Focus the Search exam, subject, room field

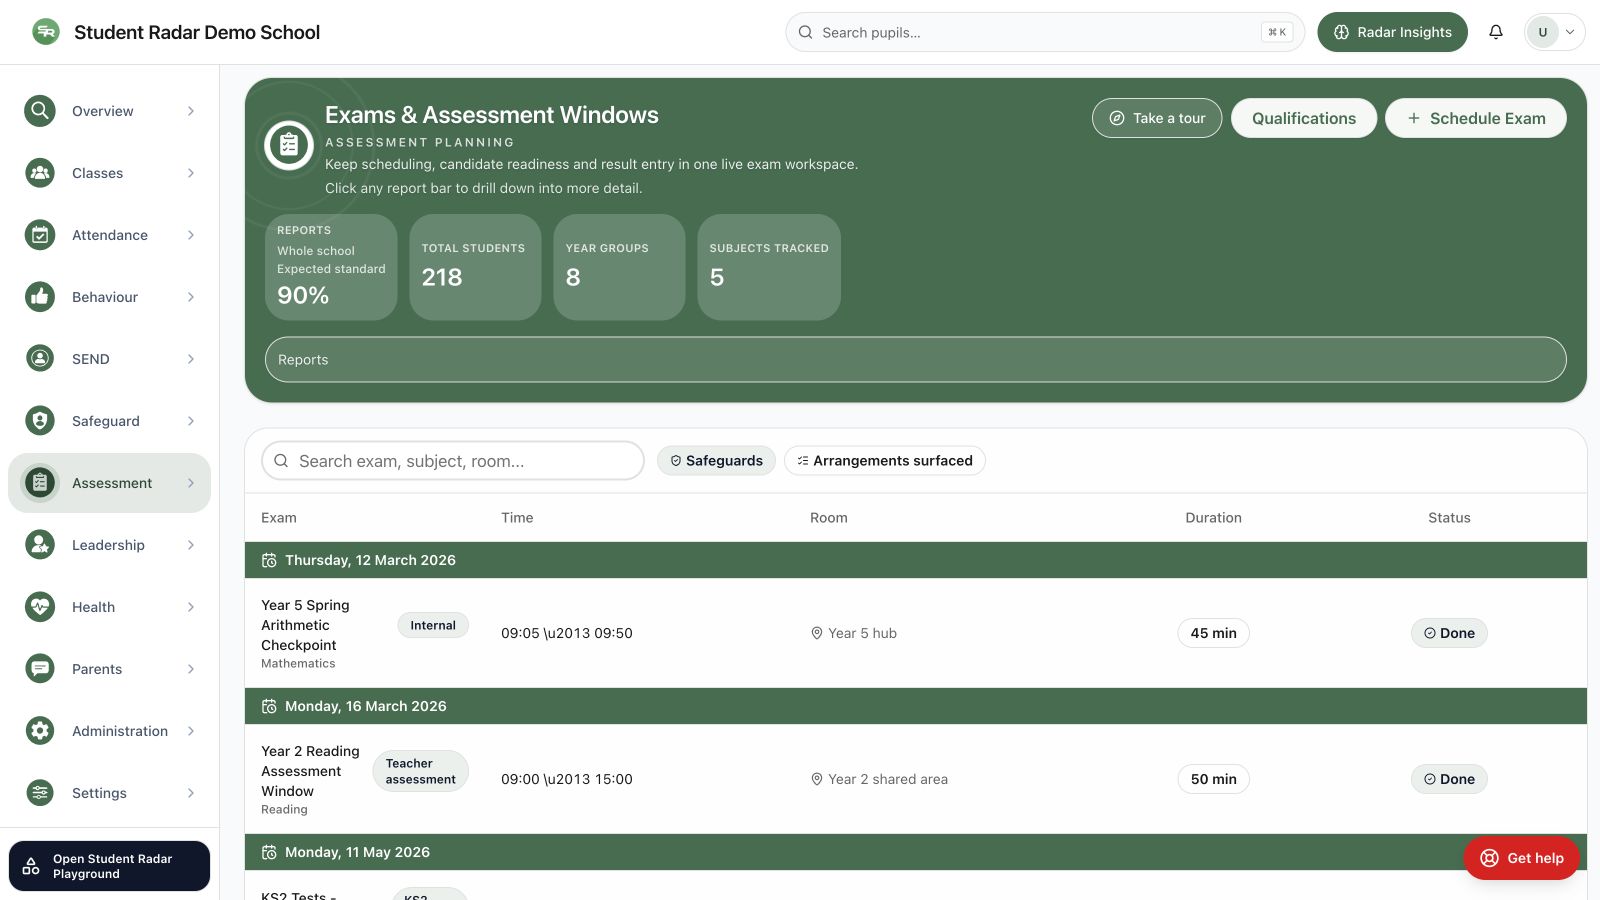(453, 461)
